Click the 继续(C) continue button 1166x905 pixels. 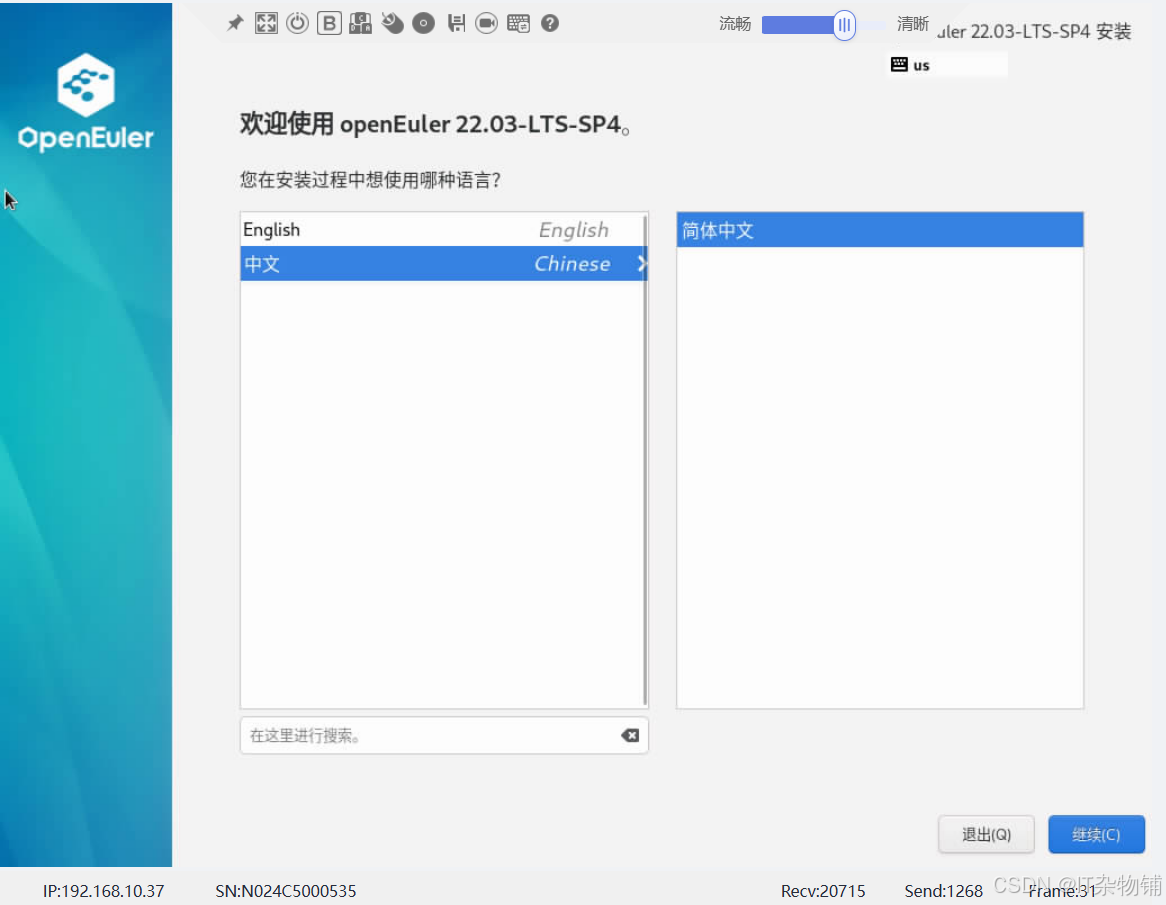pyautogui.click(x=1096, y=834)
